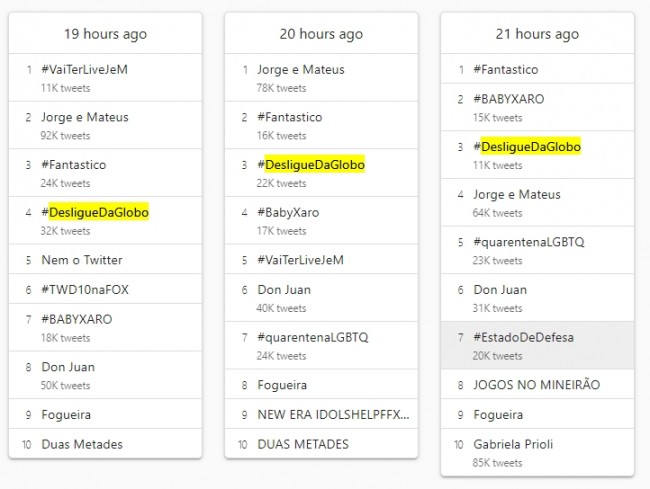Click the NEW ERA IDOLSHELPPFFX trend
This screenshot has width=650, height=489.
333,414
